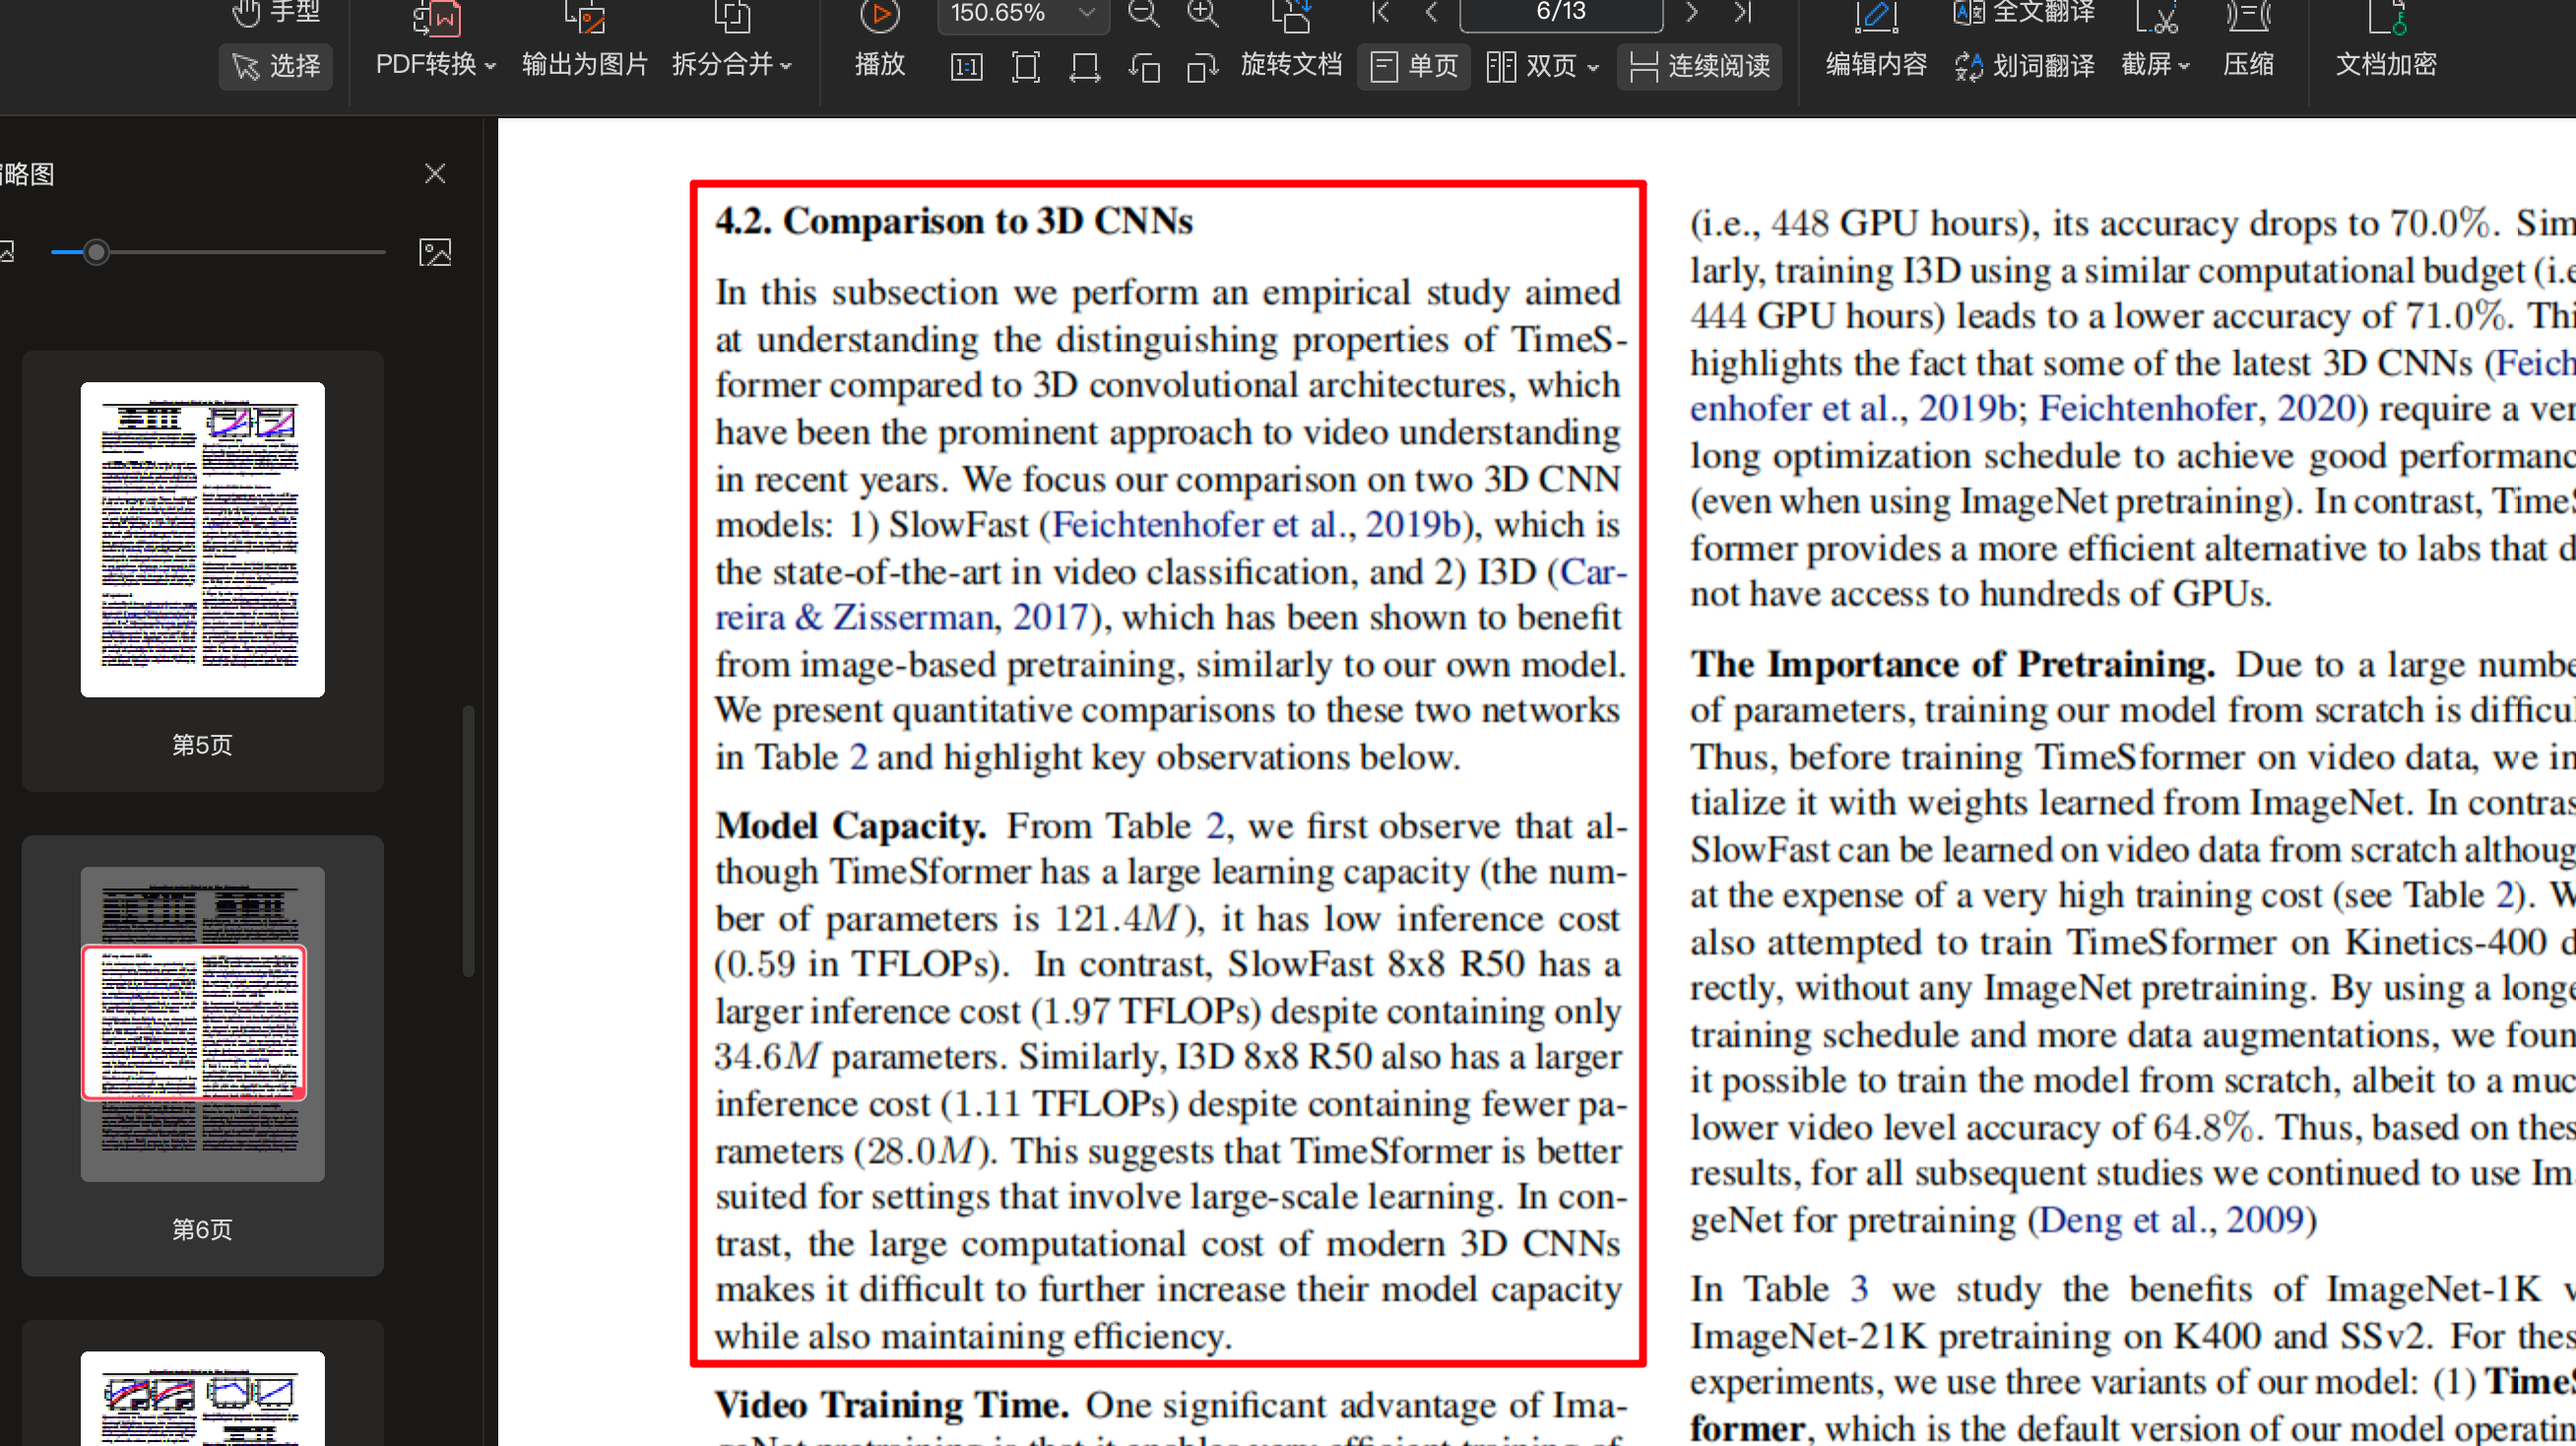Set view to actual size 1:1
Screen dimensions: 2576x1446
[x=966, y=67]
